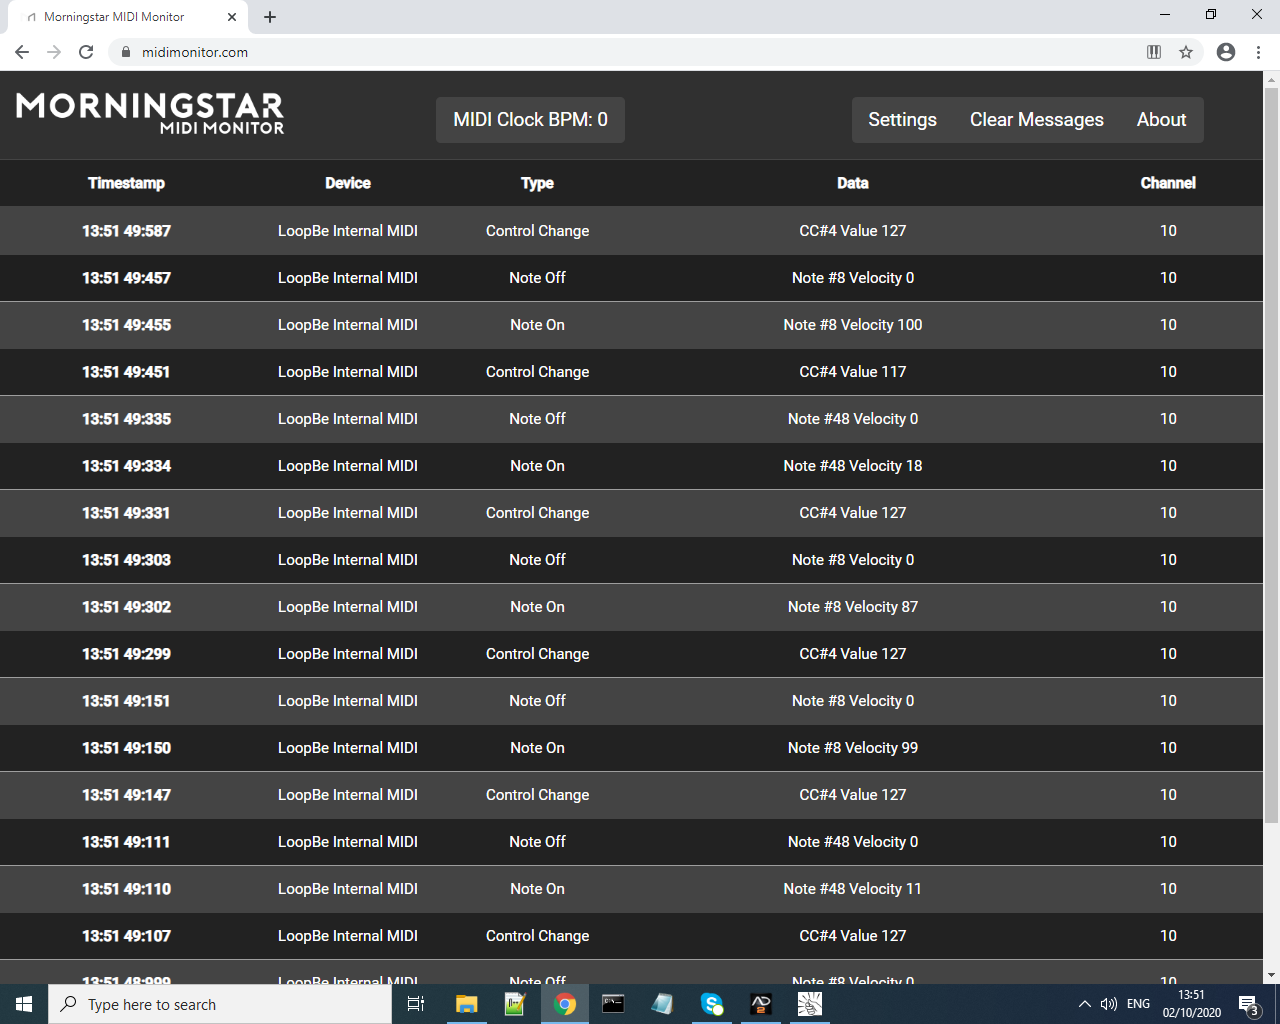Select Note #8 Velocity 87 cell
The width and height of the screenshot is (1280, 1024).
853,607
